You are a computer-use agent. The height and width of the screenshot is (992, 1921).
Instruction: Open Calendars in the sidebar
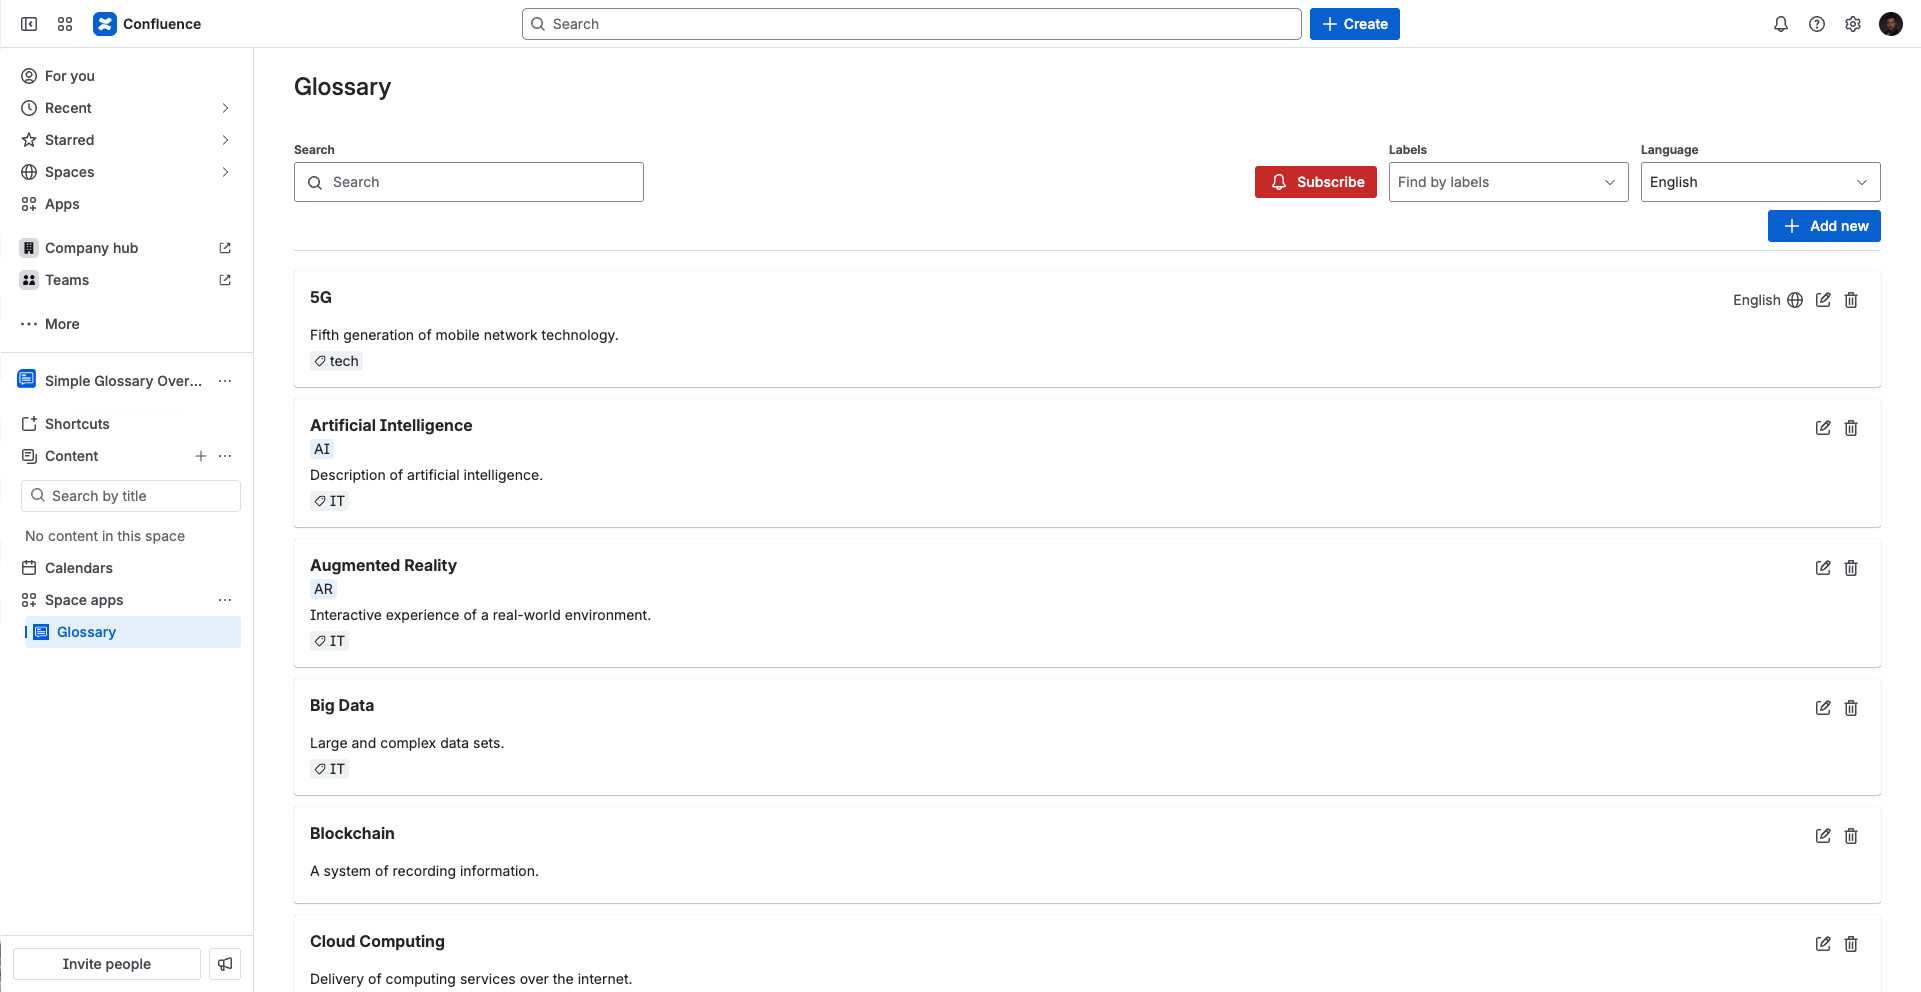coord(79,567)
